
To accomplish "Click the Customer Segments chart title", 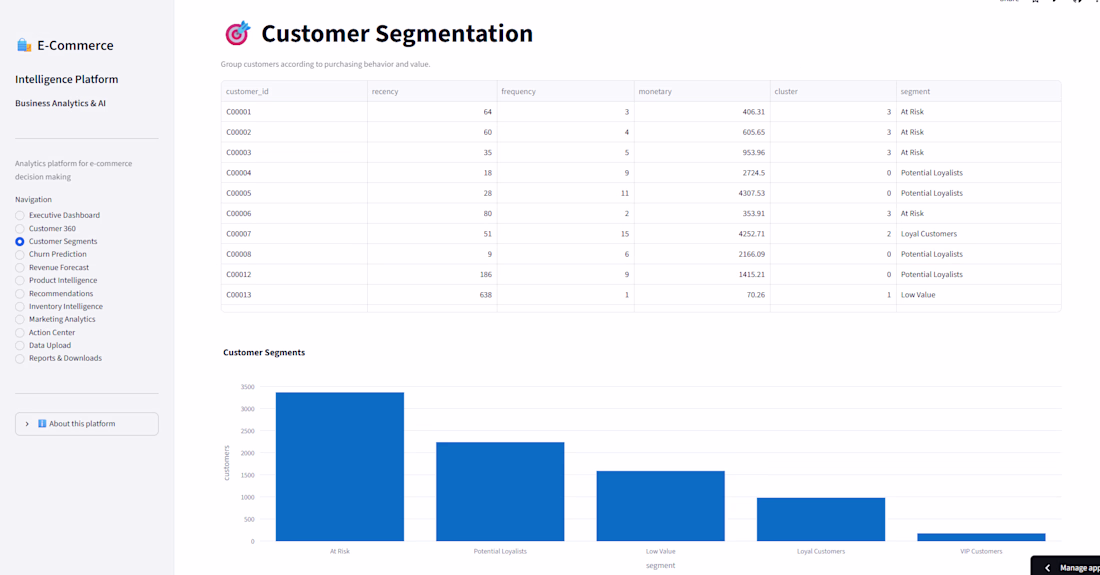I will click(264, 352).
